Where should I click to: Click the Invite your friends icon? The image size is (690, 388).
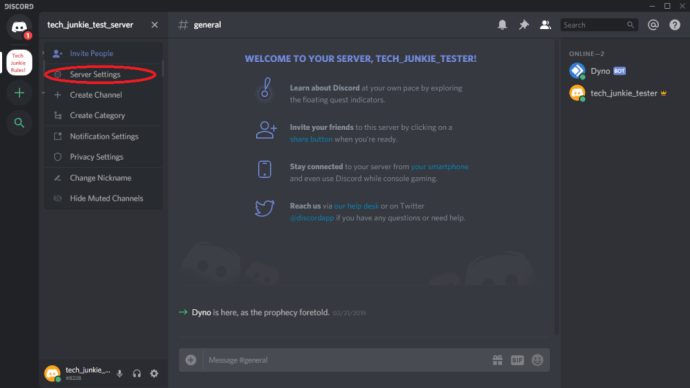point(266,130)
